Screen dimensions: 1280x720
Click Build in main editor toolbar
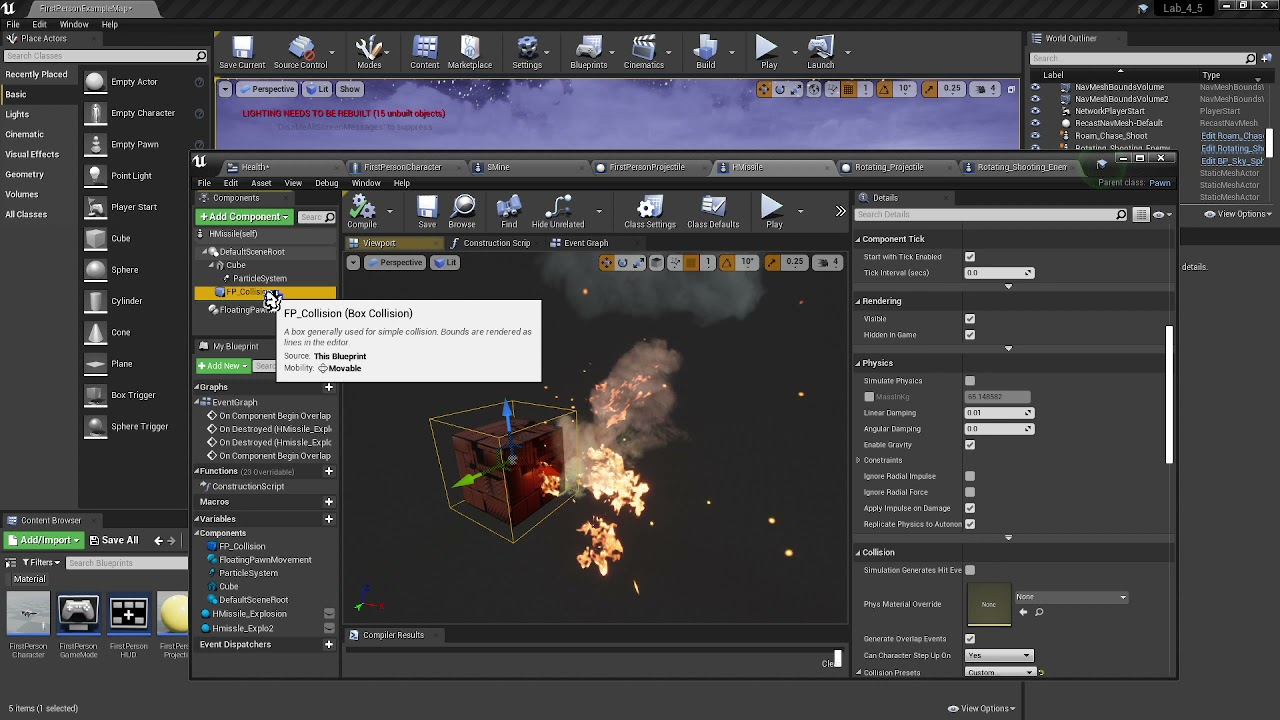(705, 52)
